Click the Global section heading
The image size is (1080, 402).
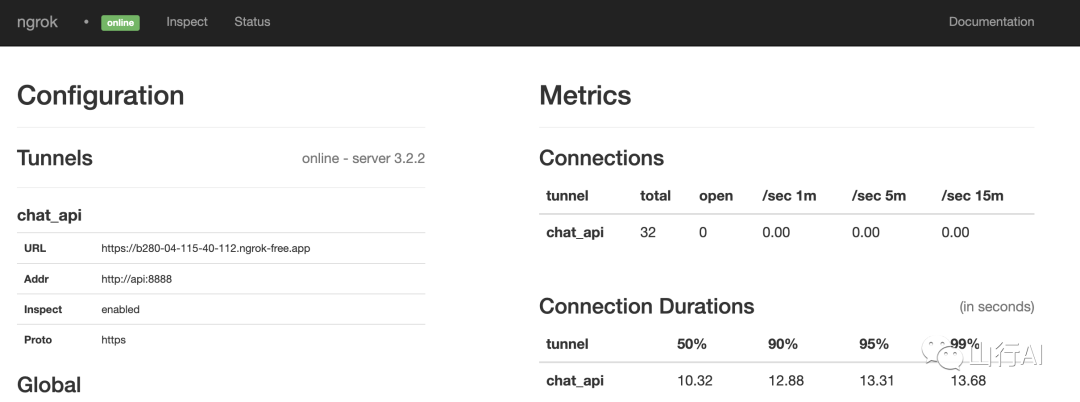click(49, 385)
